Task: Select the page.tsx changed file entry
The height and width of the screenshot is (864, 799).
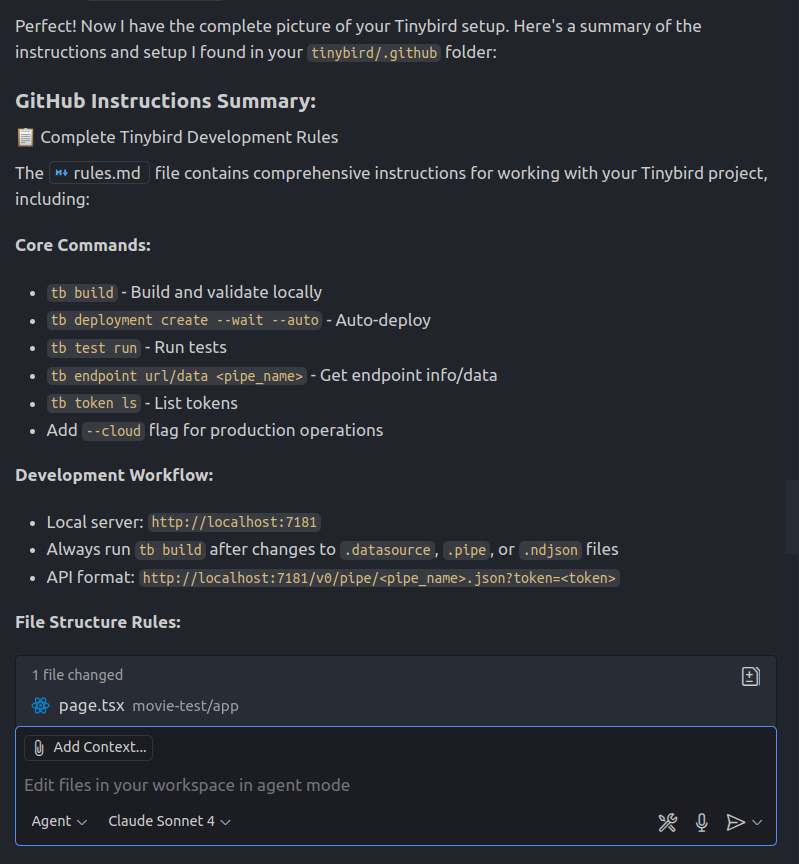Action: pos(90,705)
